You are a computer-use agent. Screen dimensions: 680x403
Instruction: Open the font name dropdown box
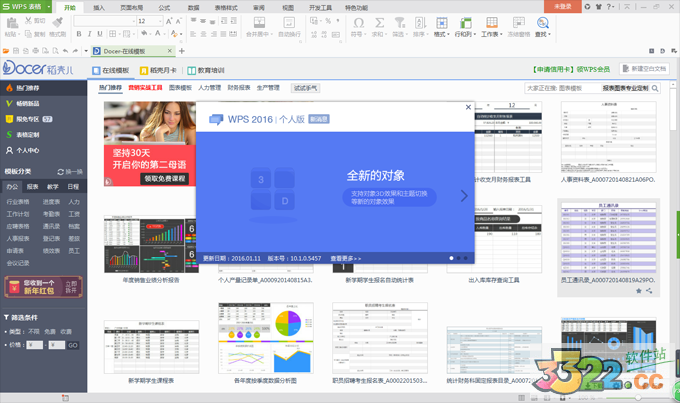(105, 21)
